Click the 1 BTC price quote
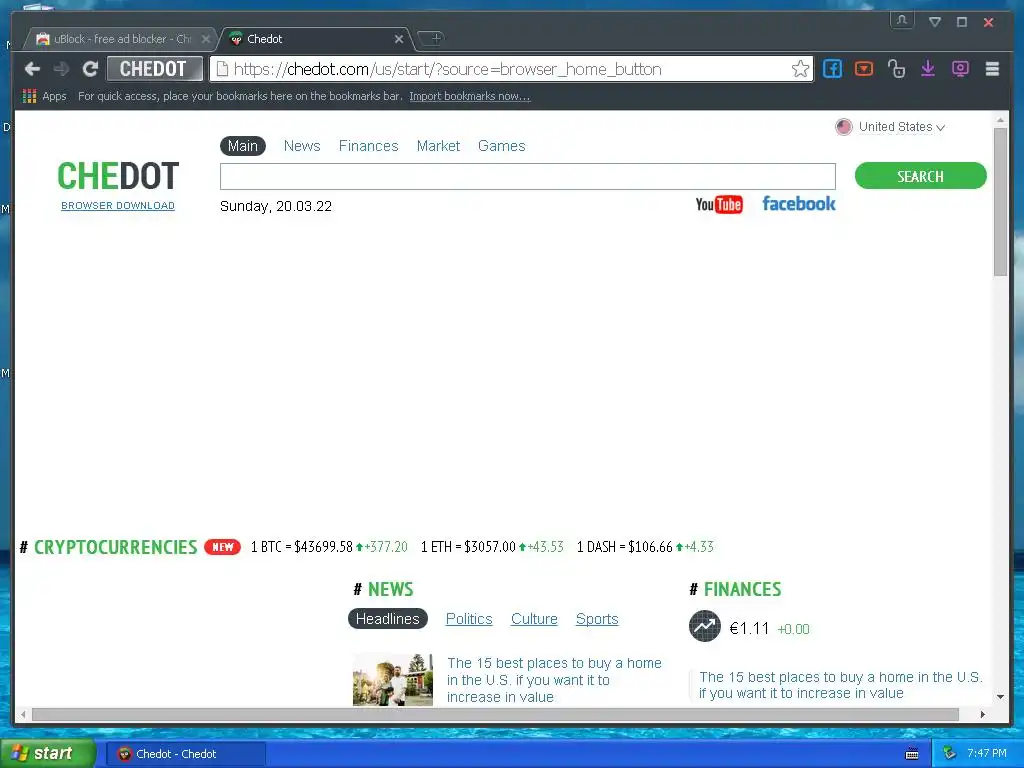 click(x=329, y=547)
